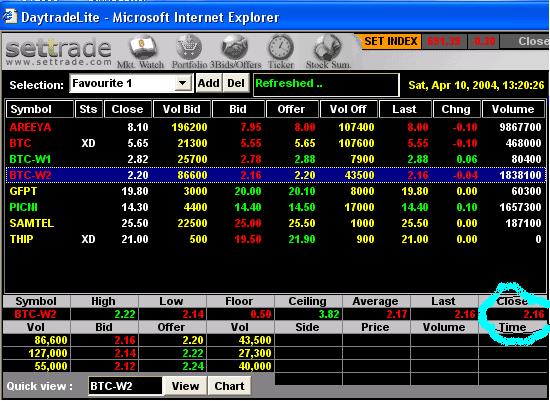Click the Add button

(209, 83)
